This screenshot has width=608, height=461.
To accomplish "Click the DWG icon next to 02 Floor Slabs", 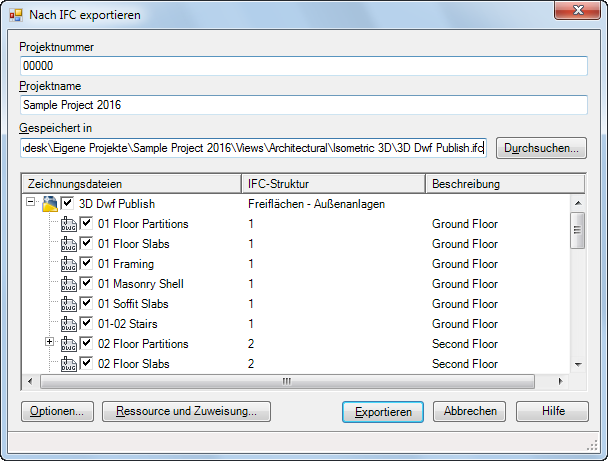I will tap(69, 364).
